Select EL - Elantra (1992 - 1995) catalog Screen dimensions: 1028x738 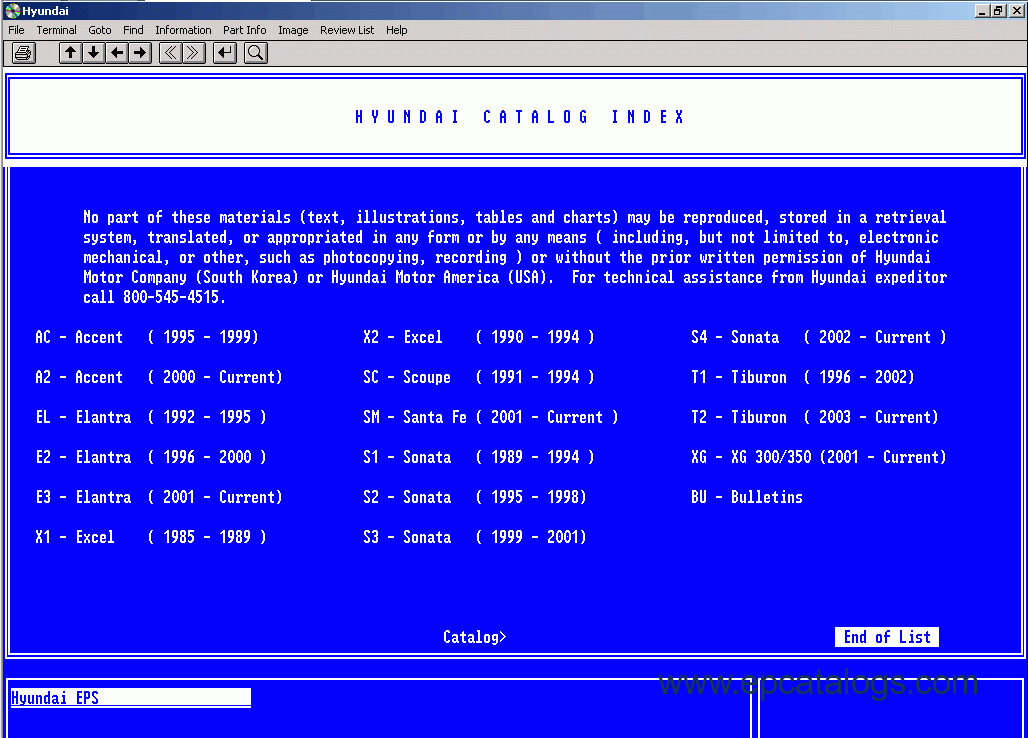(151, 418)
